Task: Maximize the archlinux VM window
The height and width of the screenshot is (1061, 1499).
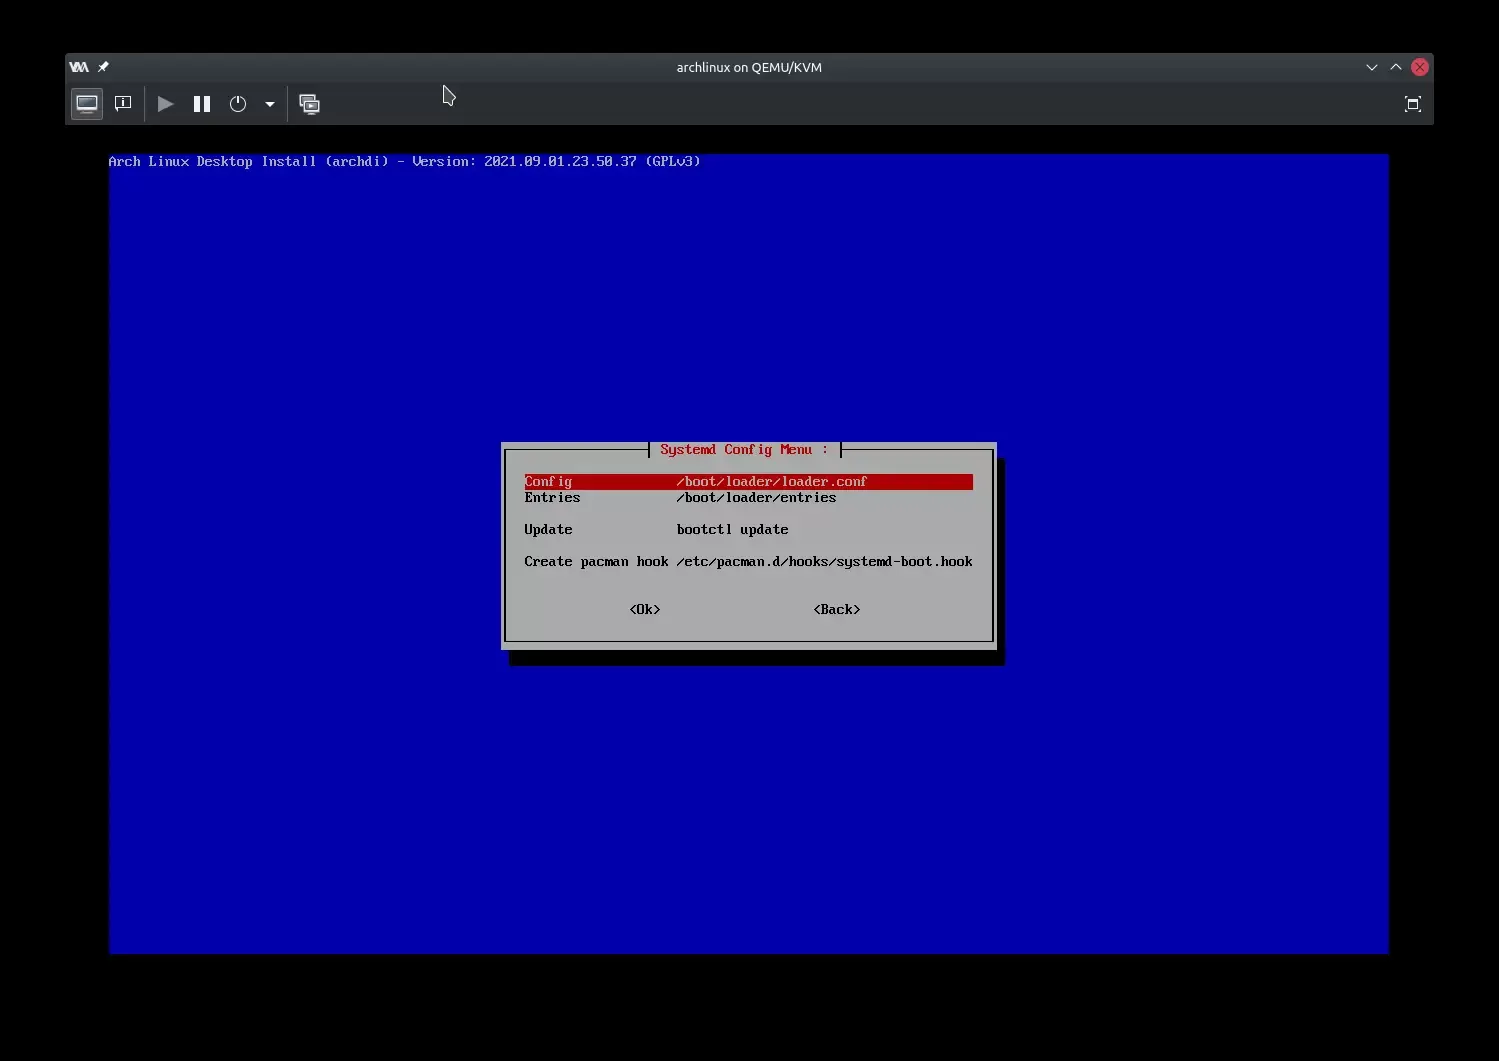Action: coord(1395,67)
